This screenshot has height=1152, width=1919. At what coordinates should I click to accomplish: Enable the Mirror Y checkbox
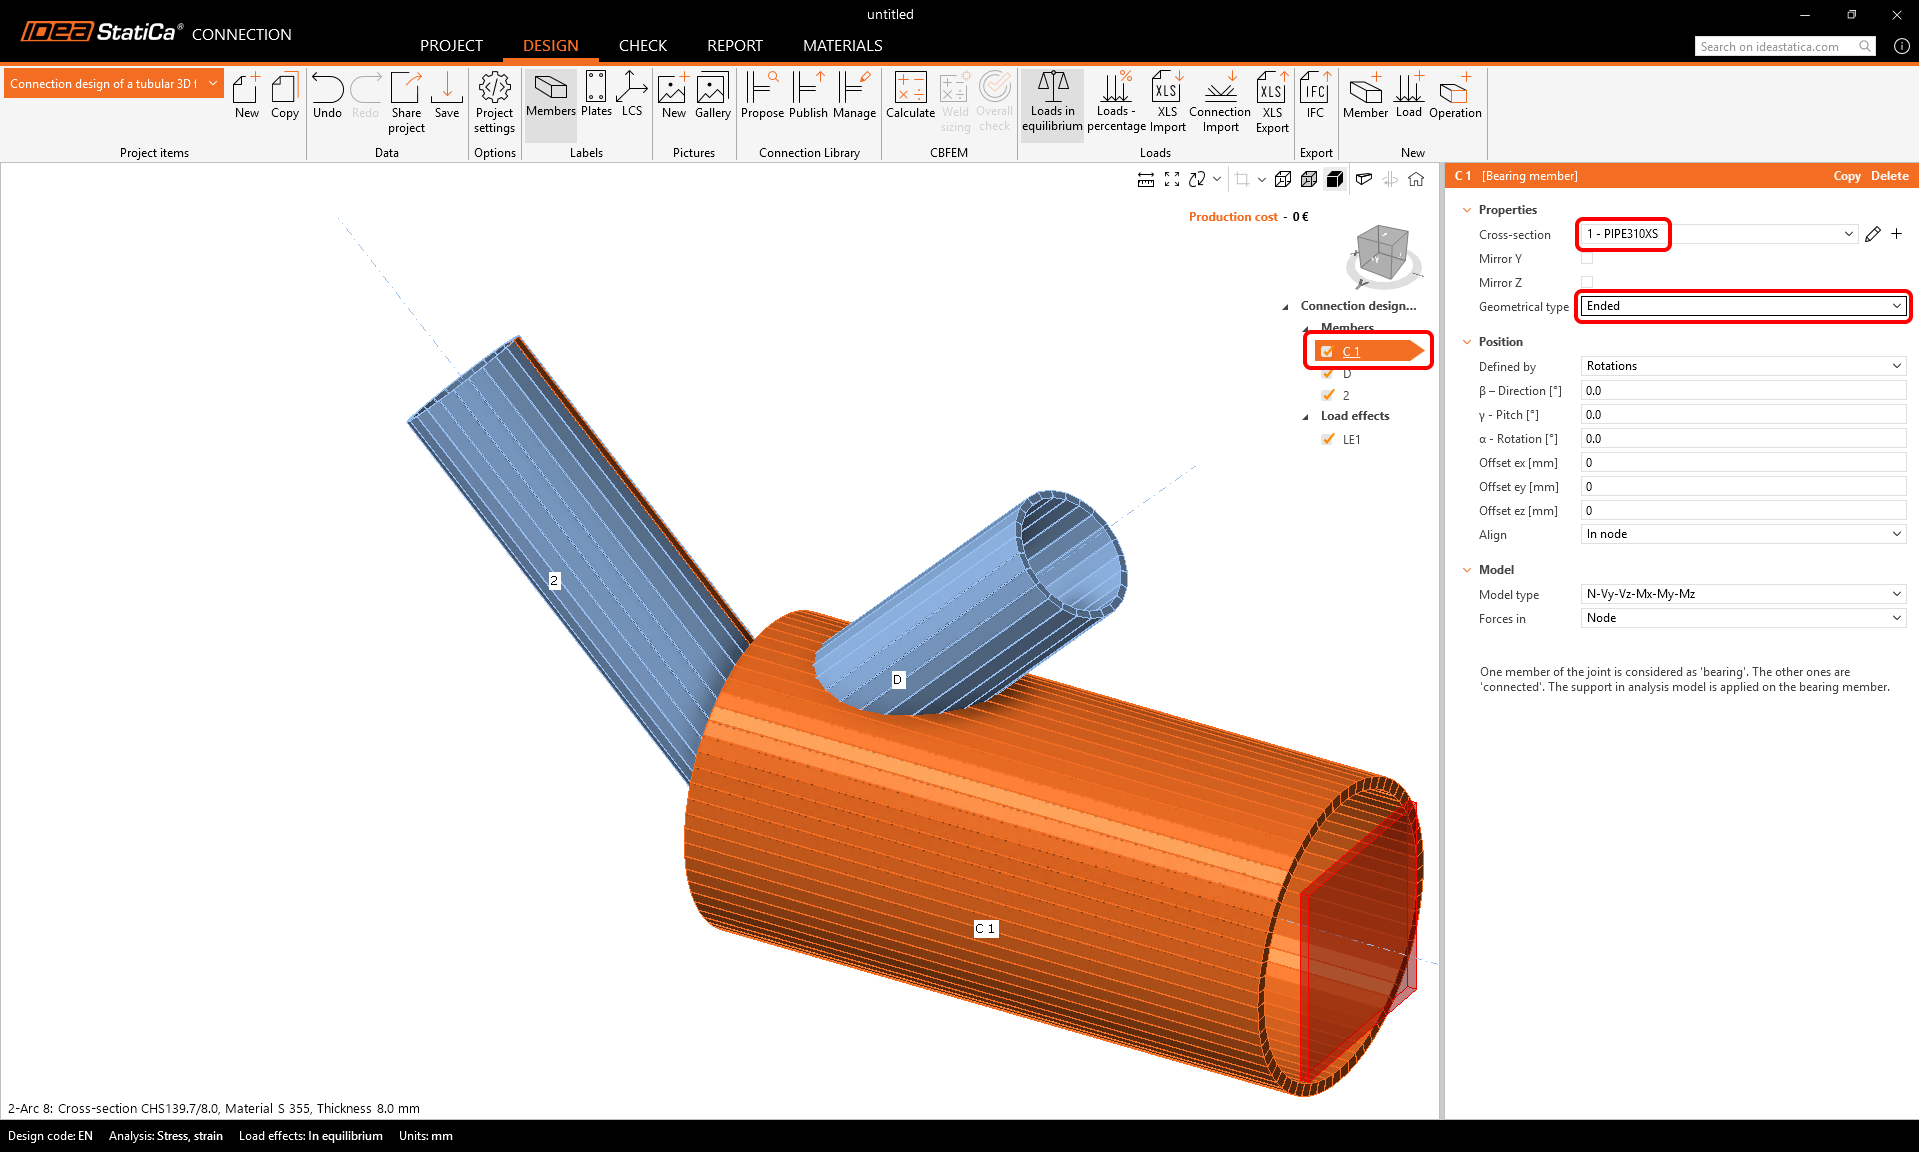point(1587,259)
